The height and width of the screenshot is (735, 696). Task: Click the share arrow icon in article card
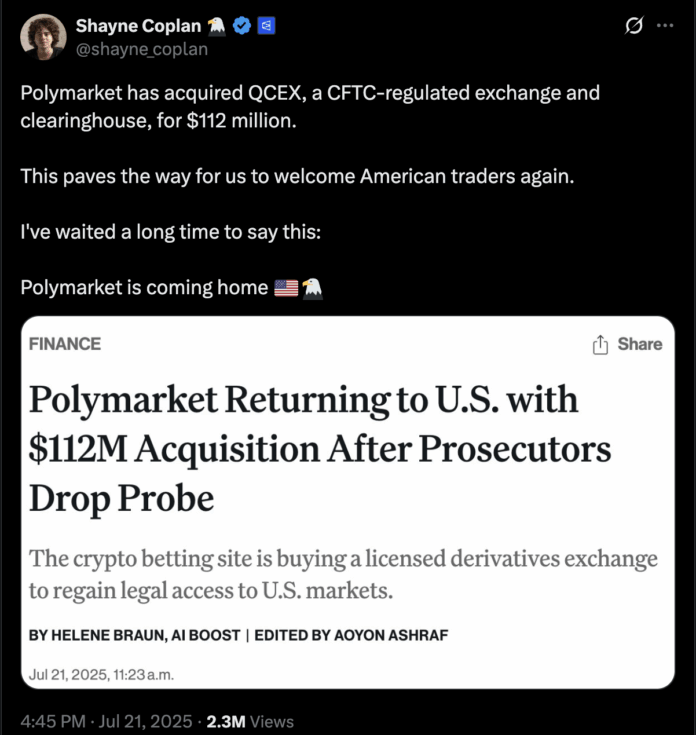601,345
